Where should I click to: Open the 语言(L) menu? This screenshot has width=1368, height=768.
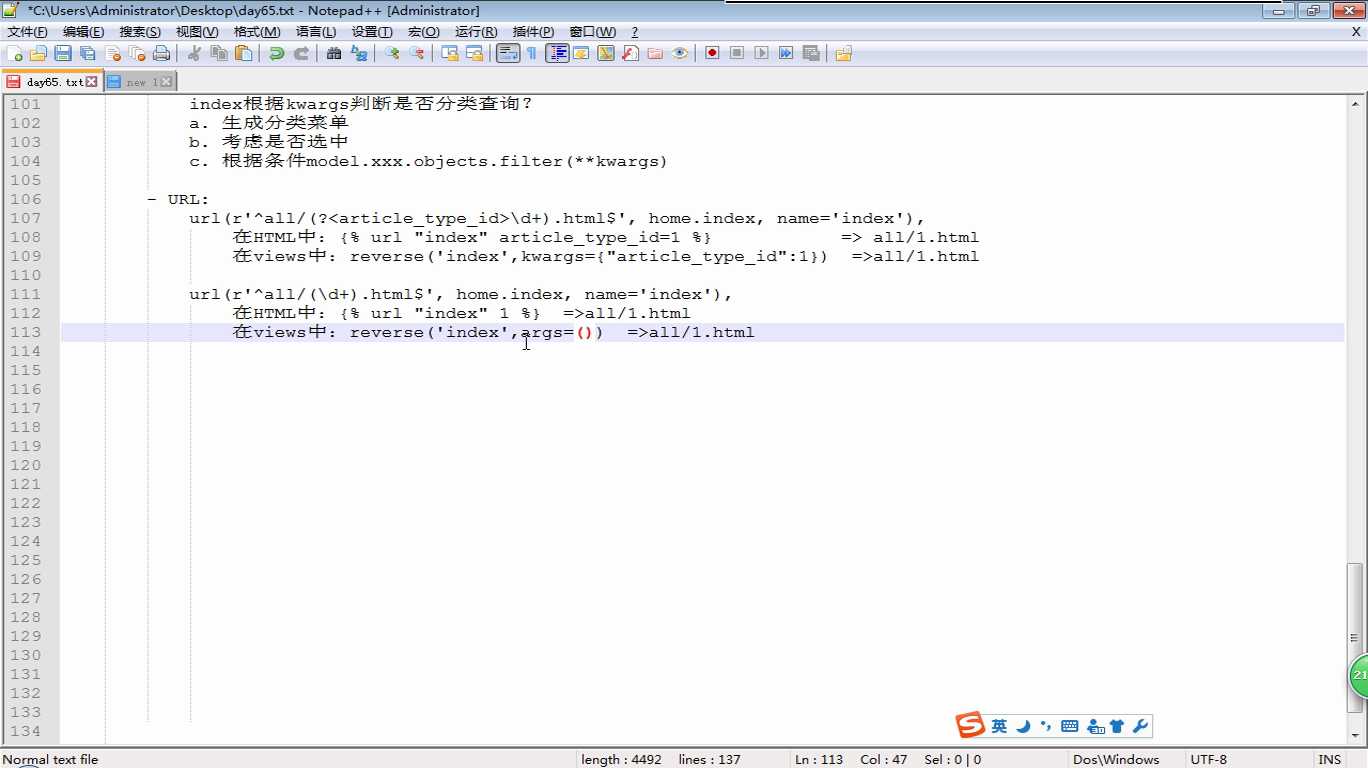316,32
